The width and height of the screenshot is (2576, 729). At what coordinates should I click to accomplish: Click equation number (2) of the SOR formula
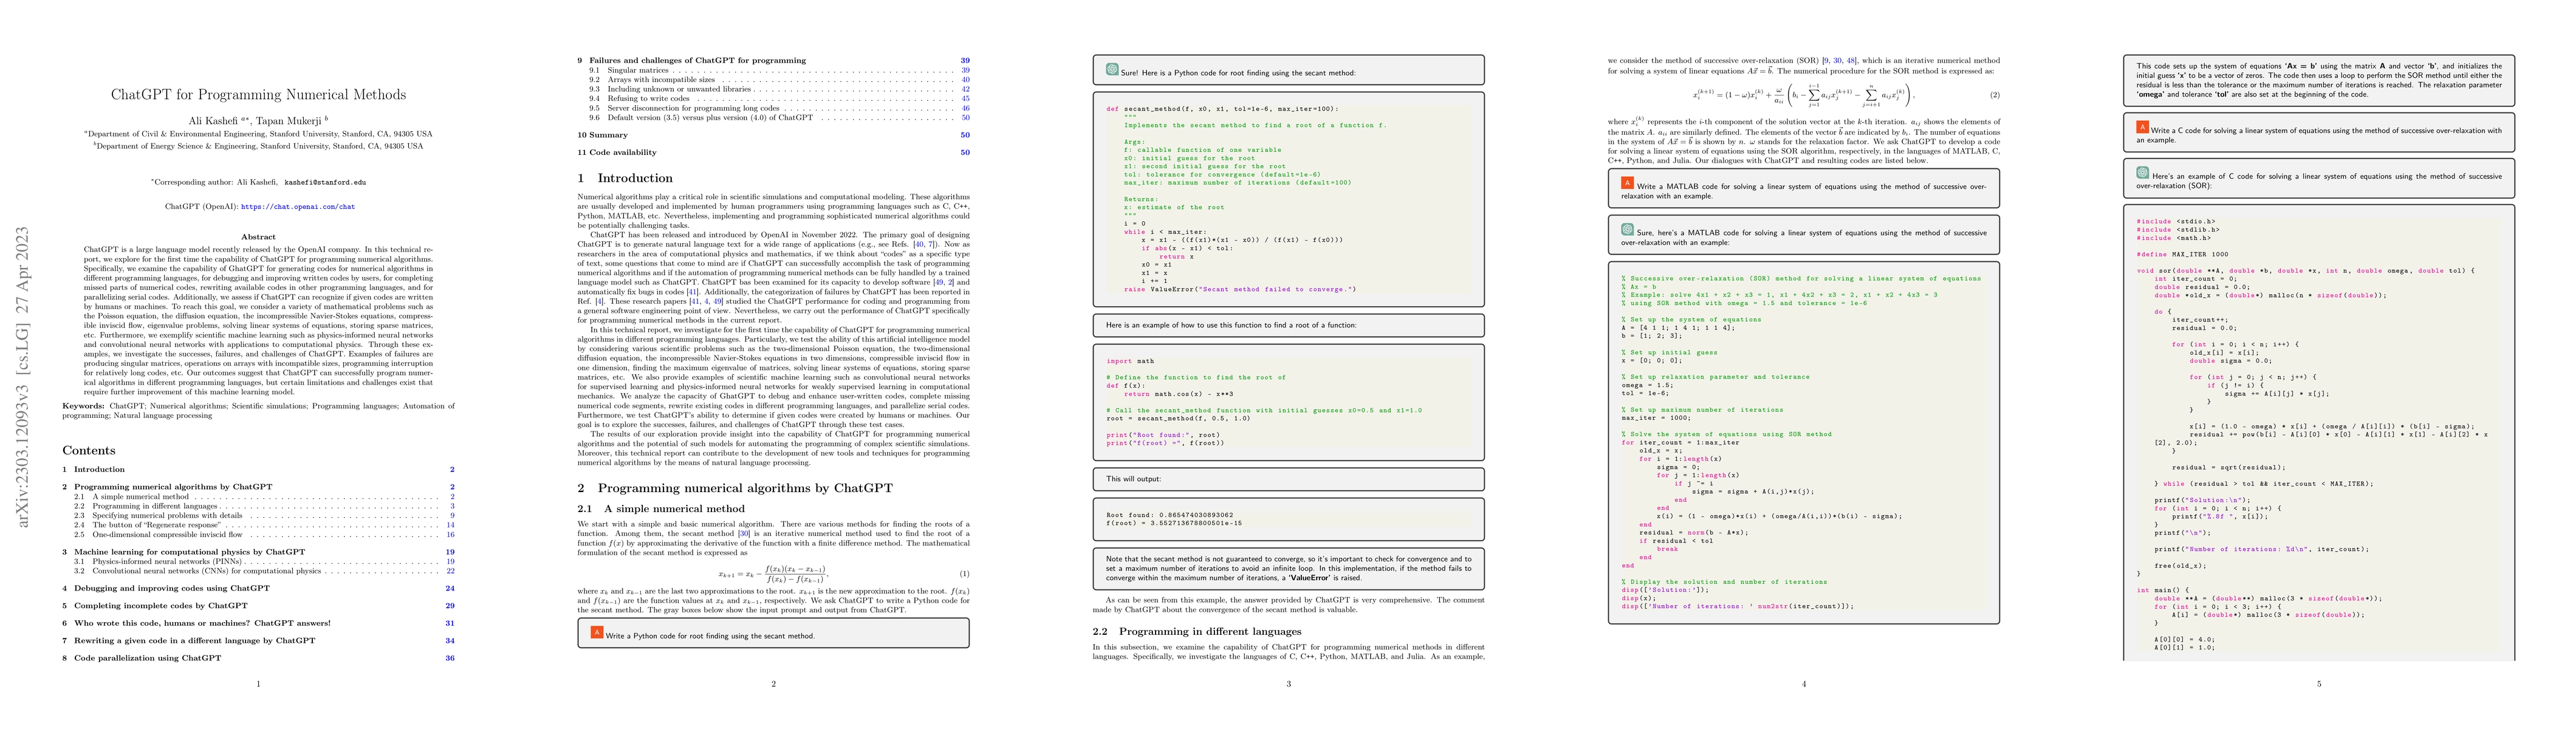pyautogui.click(x=1995, y=95)
